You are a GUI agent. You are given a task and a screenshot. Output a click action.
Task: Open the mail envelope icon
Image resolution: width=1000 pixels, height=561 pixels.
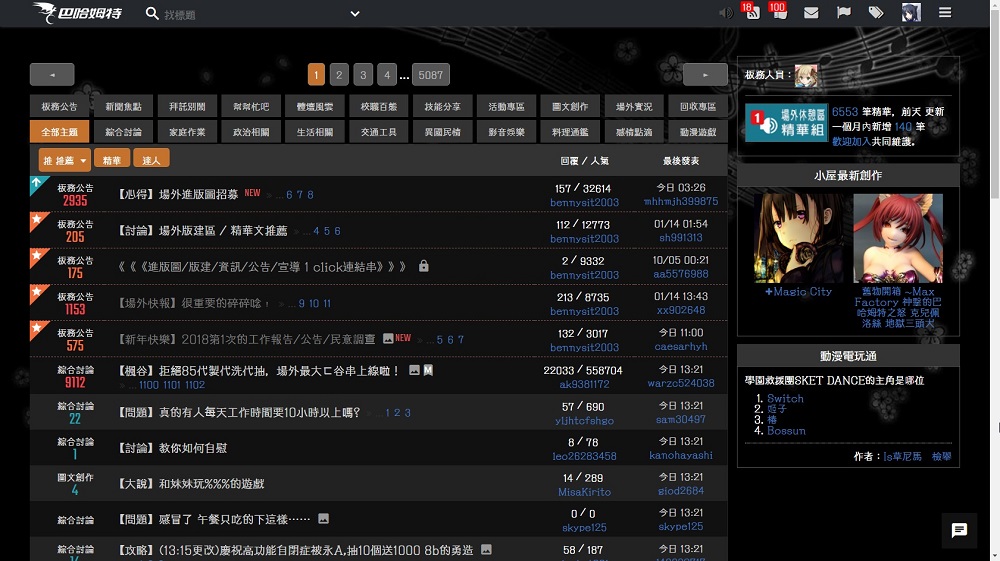click(x=811, y=13)
